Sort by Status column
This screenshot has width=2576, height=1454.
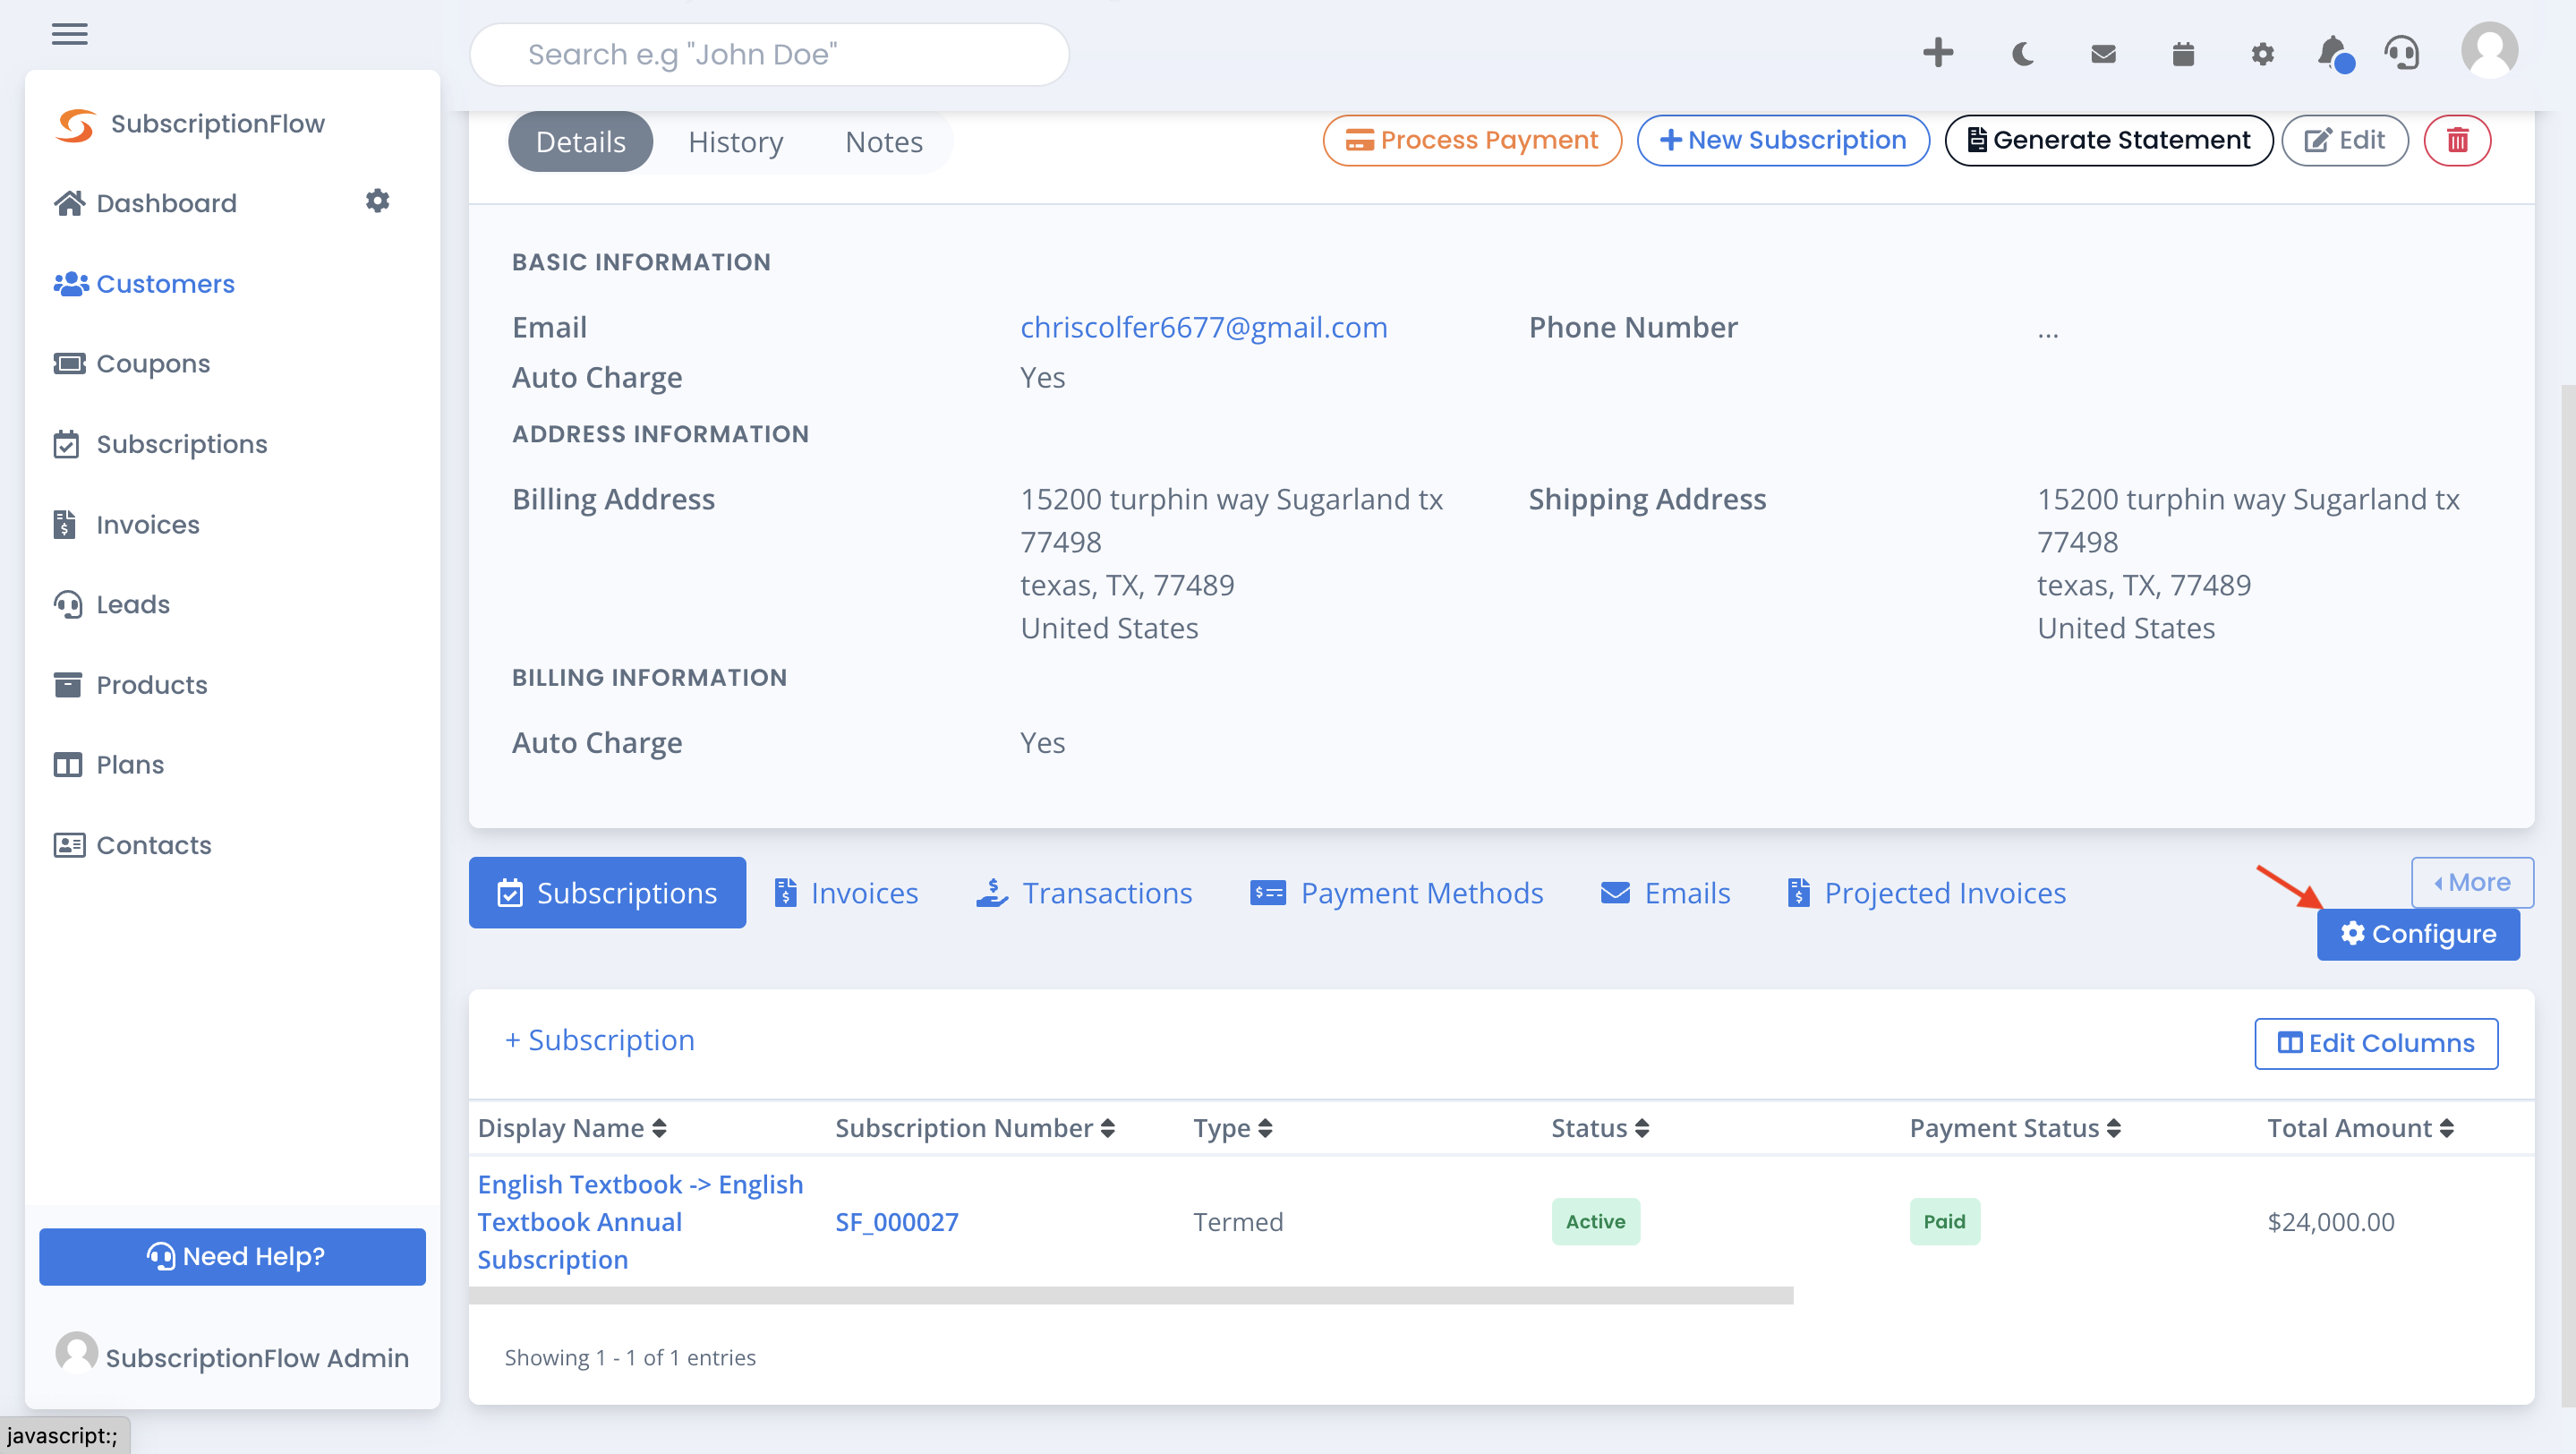(x=1600, y=1129)
